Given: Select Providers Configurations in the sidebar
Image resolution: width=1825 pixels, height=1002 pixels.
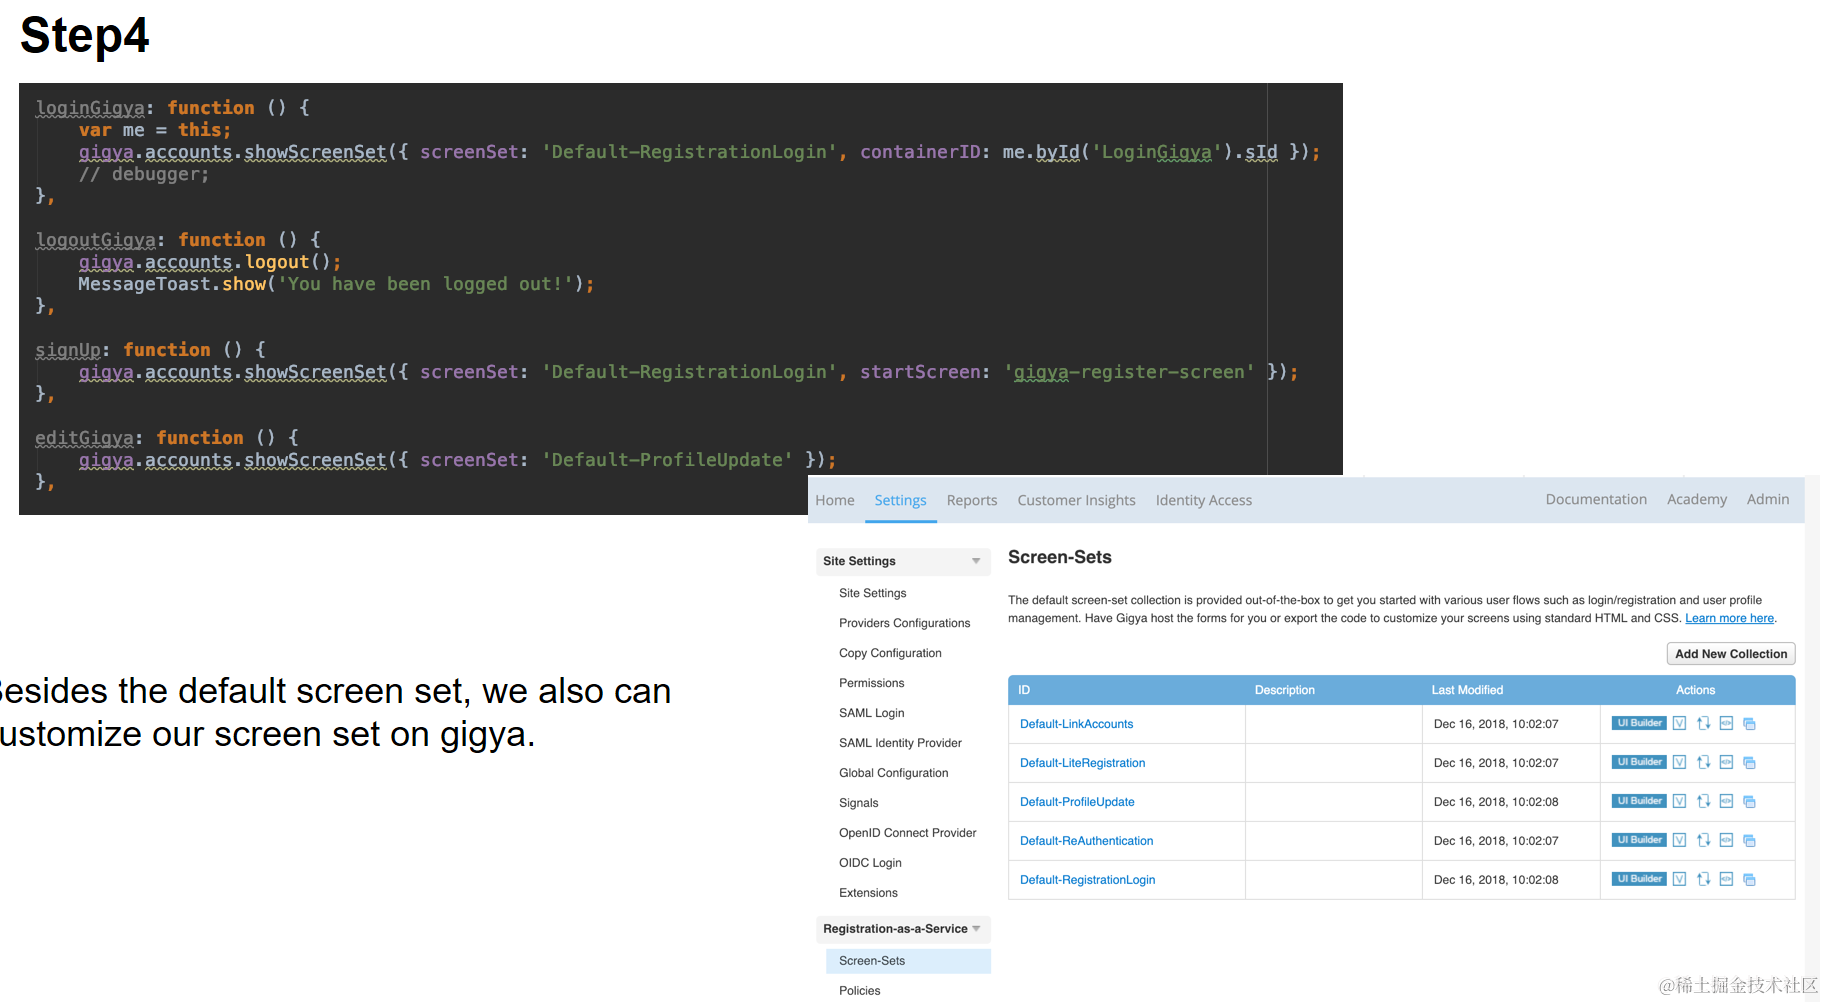Looking at the screenshot, I should click(x=905, y=623).
